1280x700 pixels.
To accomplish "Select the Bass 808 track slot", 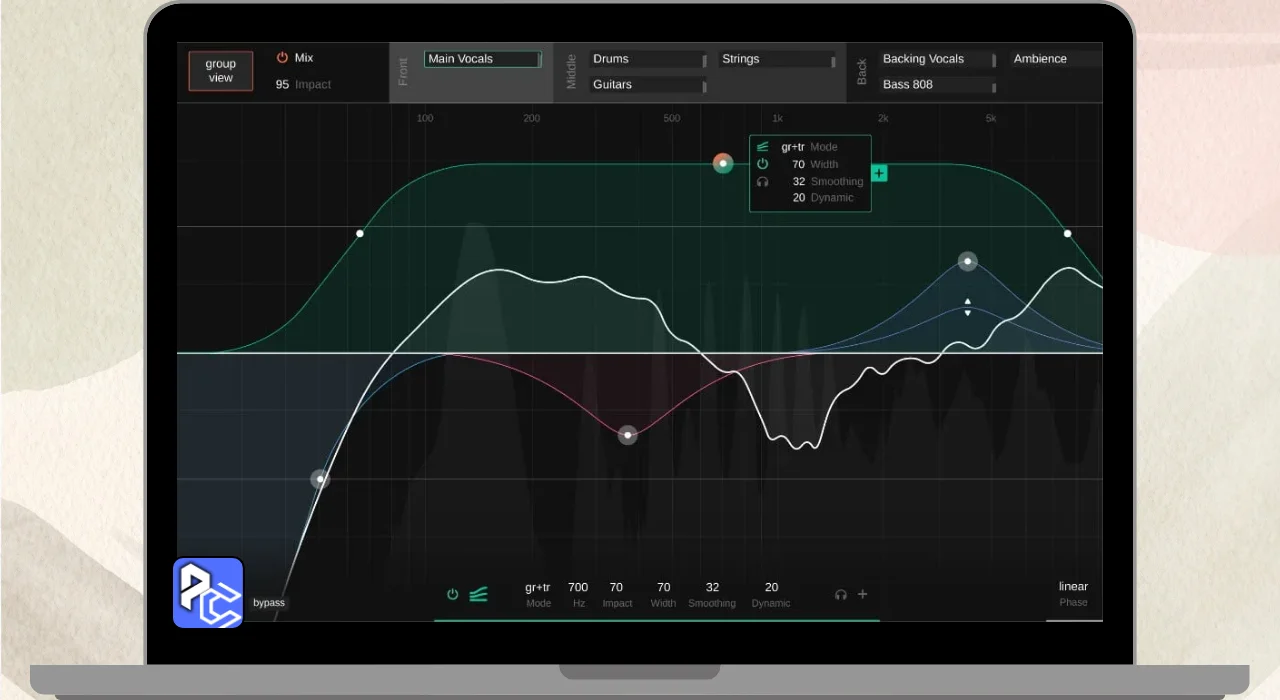I will [937, 85].
